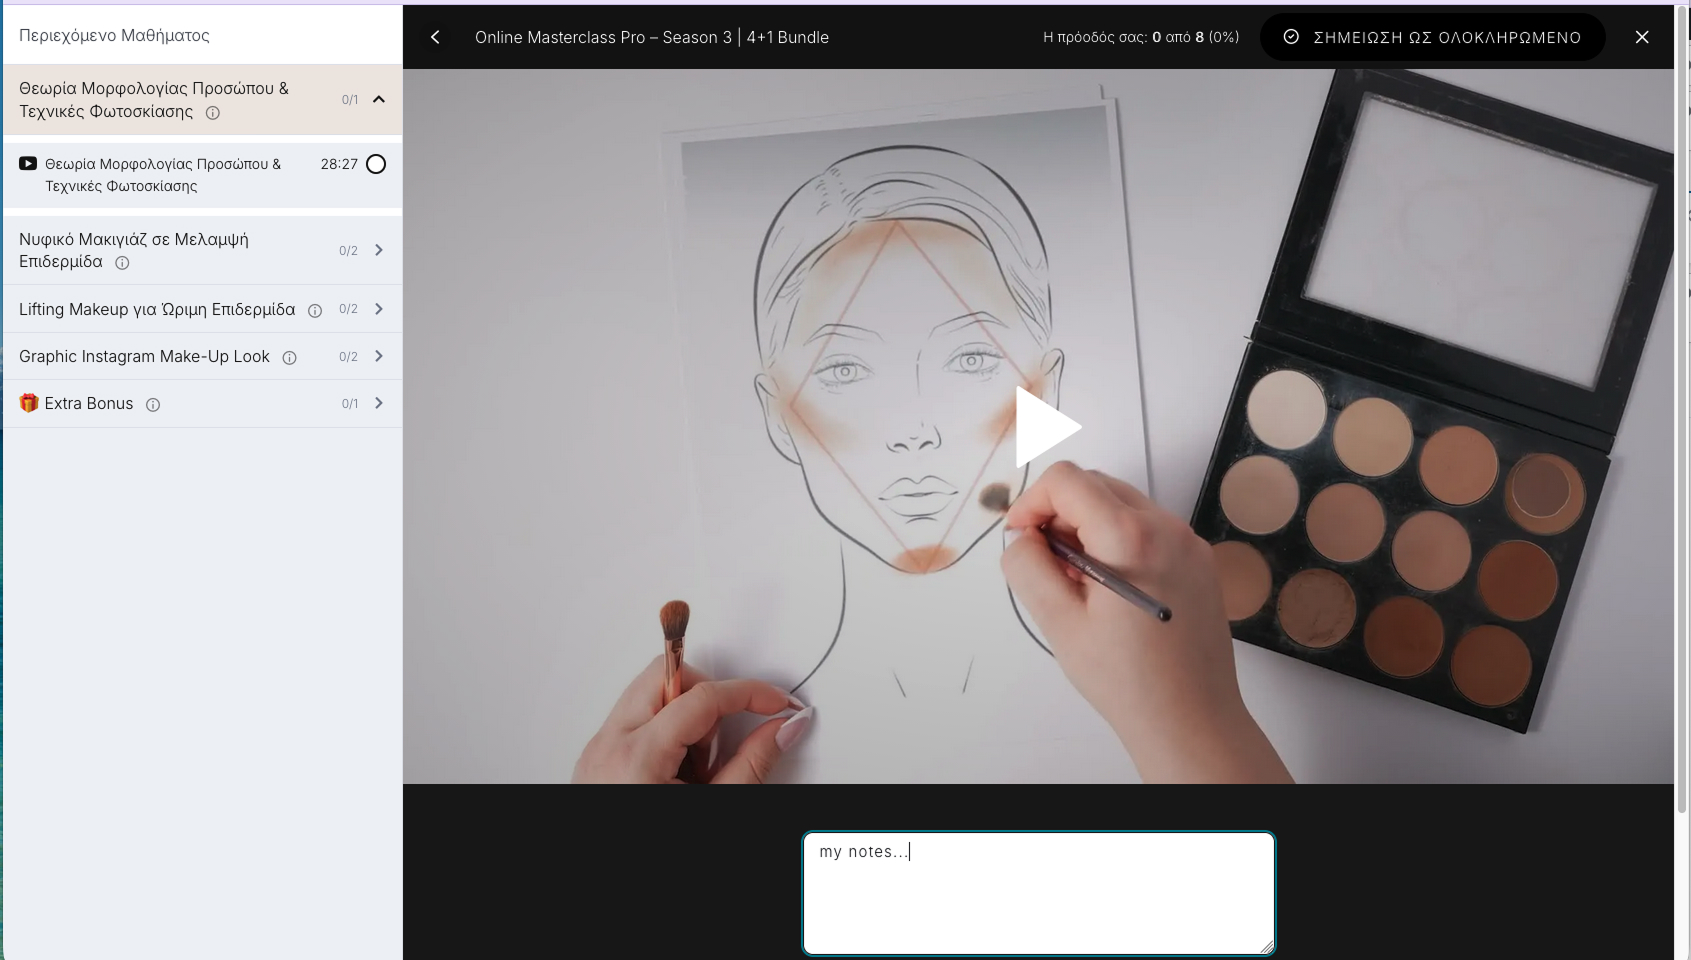The width and height of the screenshot is (1691, 960).
Task: Click the Online Masterclass Pro course title
Action: coord(651,37)
